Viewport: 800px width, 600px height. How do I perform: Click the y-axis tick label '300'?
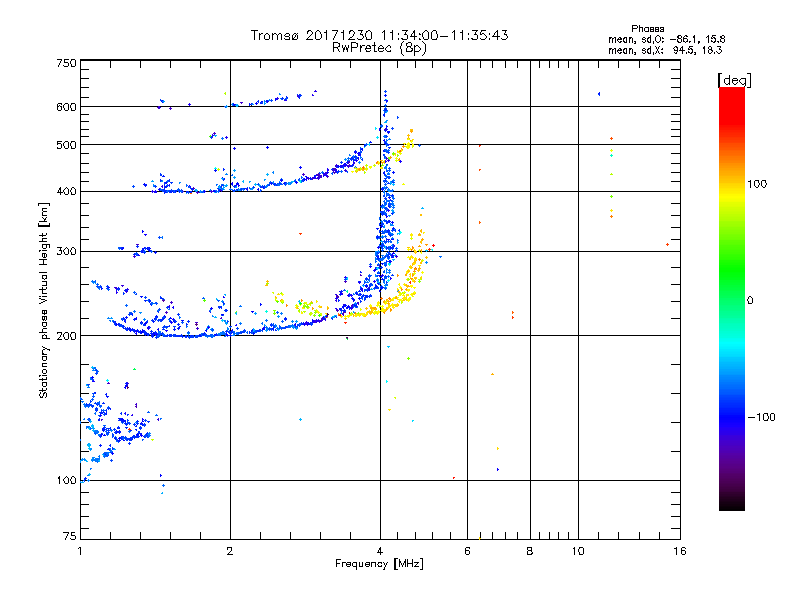[x=66, y=251]
